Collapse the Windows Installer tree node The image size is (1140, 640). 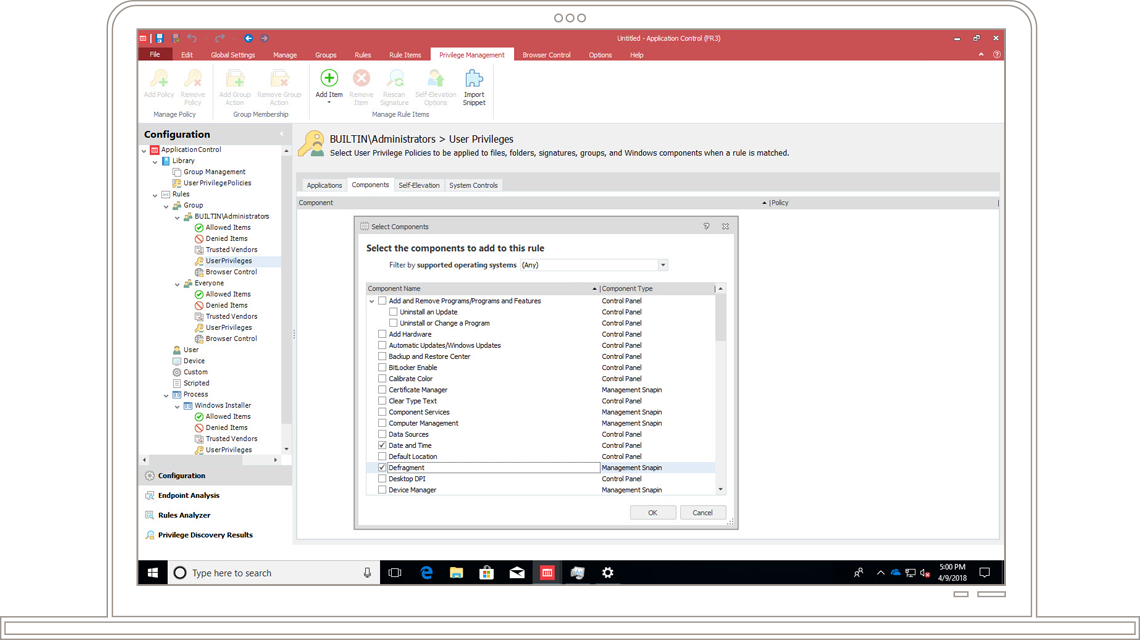[x=177, y=406]
